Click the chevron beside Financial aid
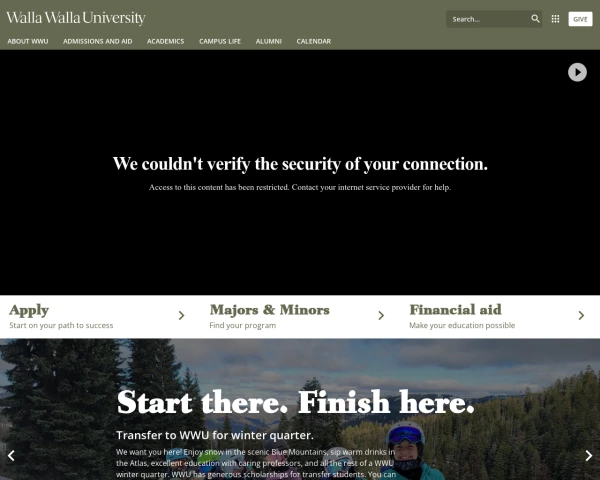 581,315
